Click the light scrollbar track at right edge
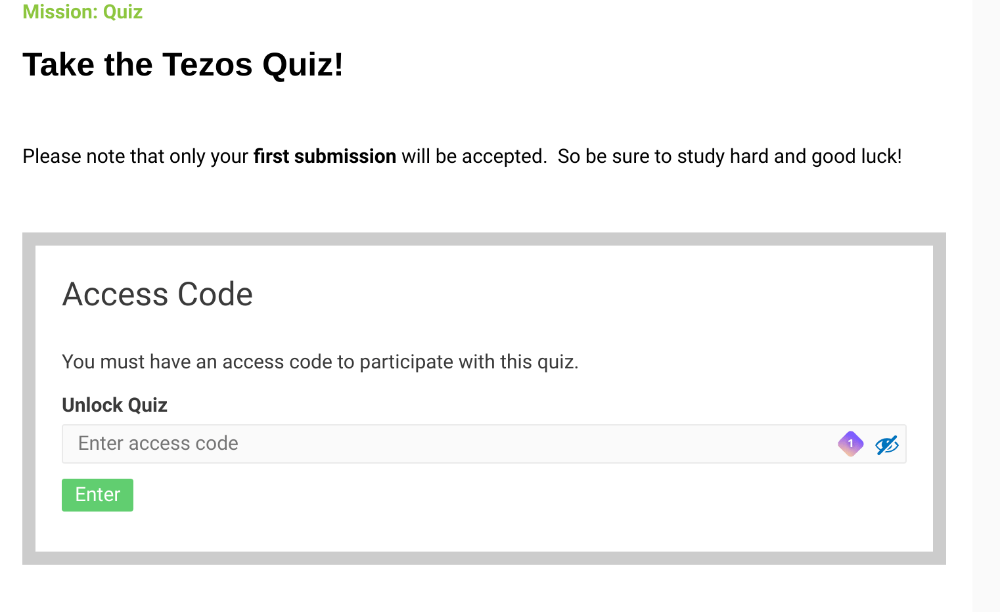The image size is (1000, 612). (x=986, y=306)
